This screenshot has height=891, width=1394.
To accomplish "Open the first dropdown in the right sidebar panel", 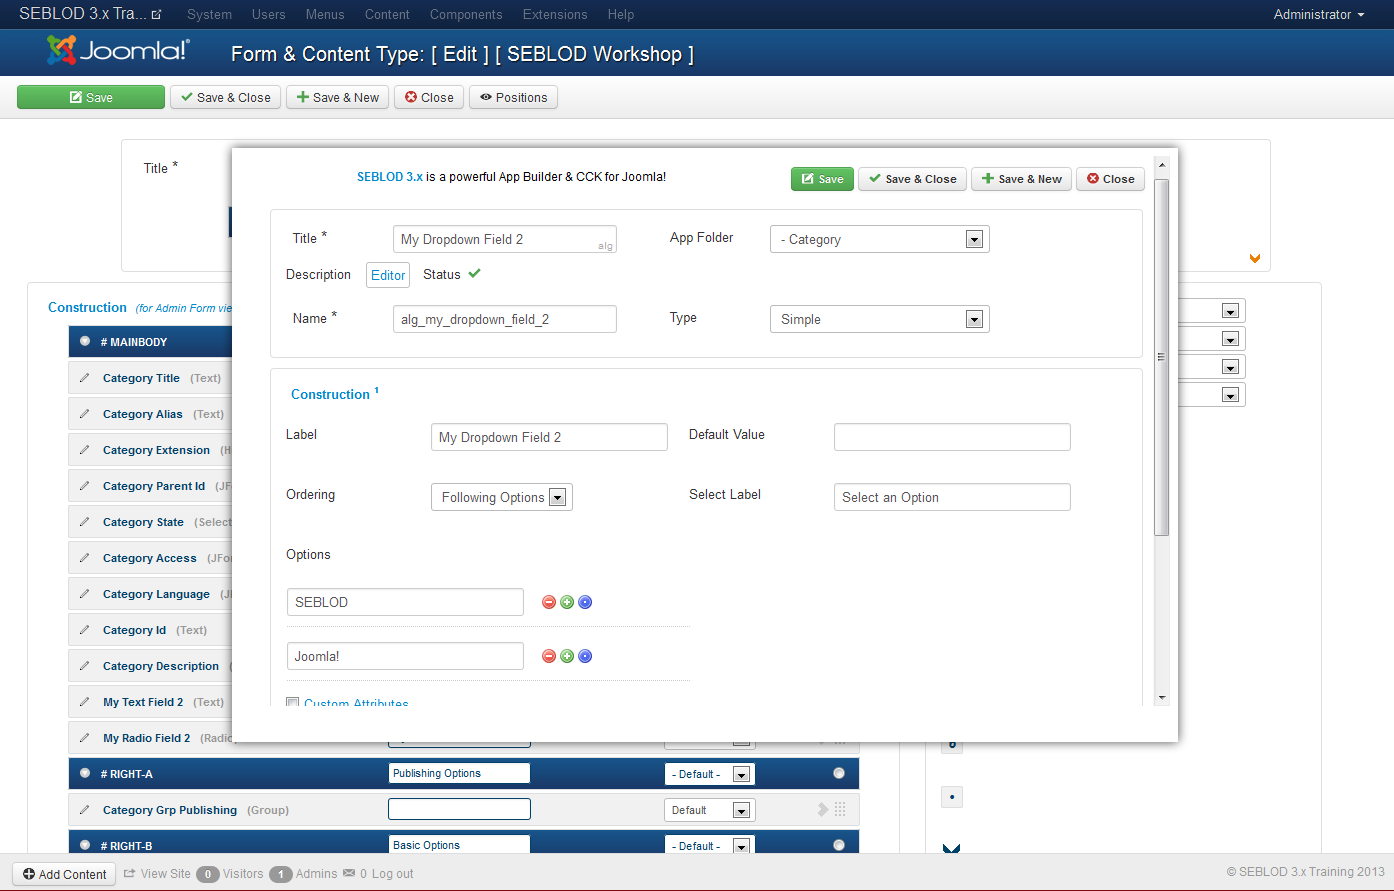I will coord(1212,311).
